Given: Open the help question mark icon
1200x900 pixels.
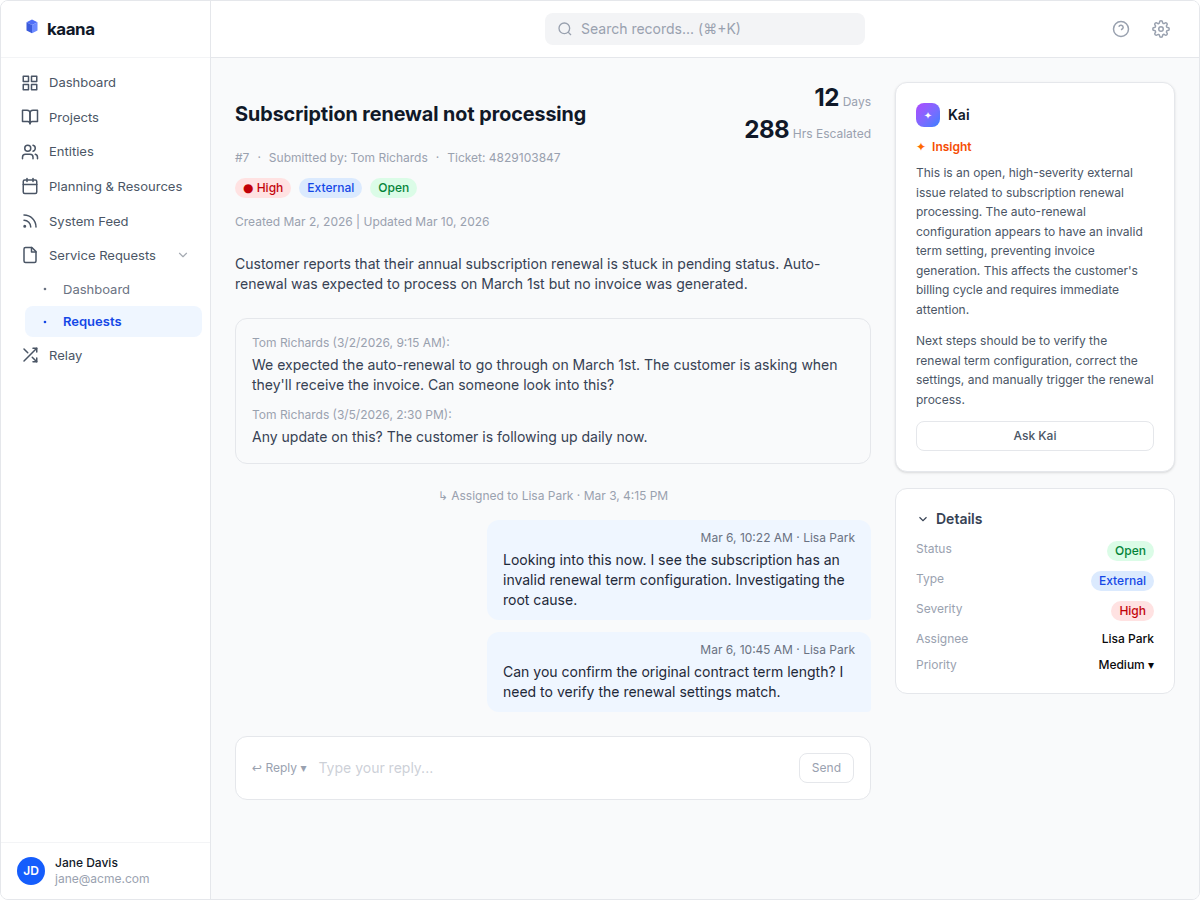Looking at the screenshot, I should tap(1120, 29).
